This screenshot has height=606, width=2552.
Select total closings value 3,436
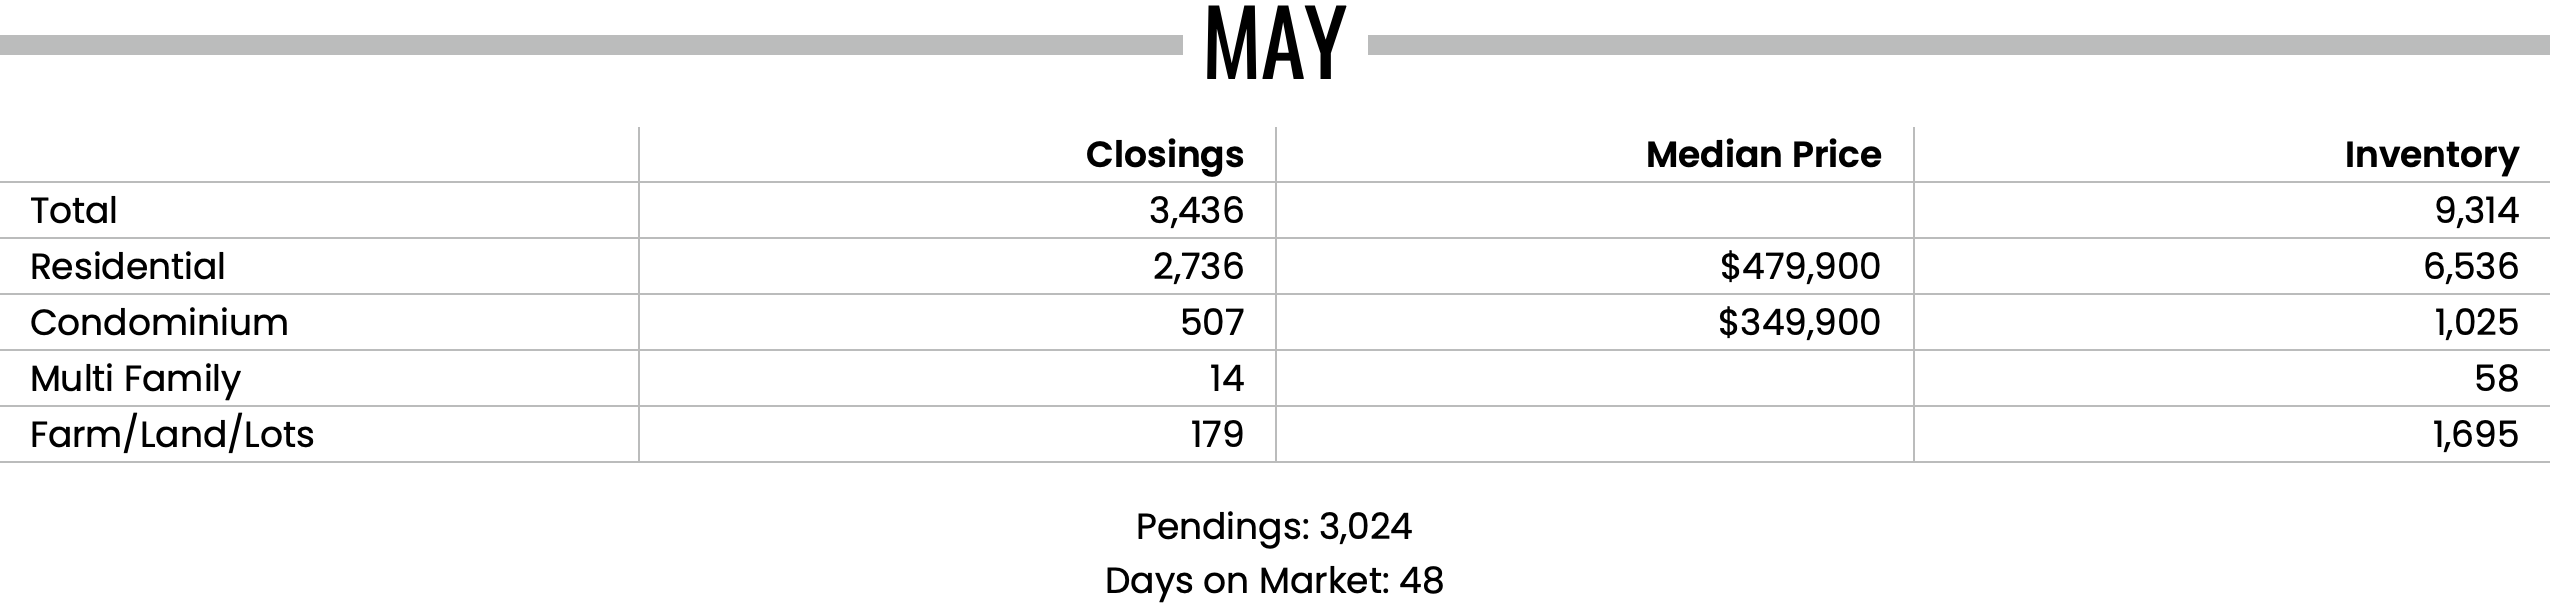coord(1196,211)
